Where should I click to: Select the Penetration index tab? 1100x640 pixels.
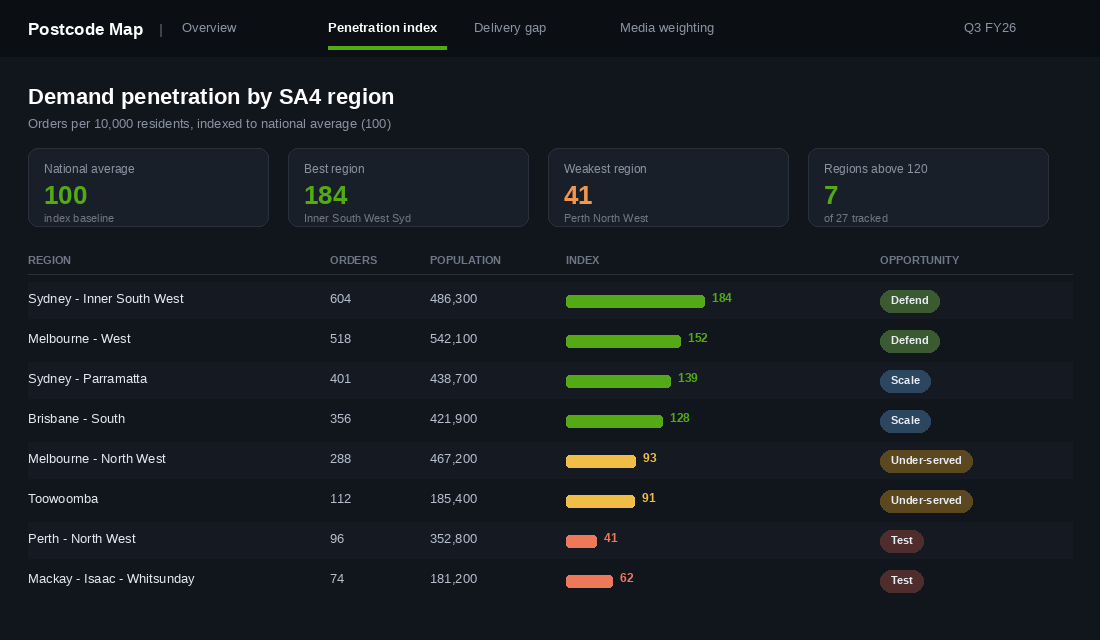[382, 28]
